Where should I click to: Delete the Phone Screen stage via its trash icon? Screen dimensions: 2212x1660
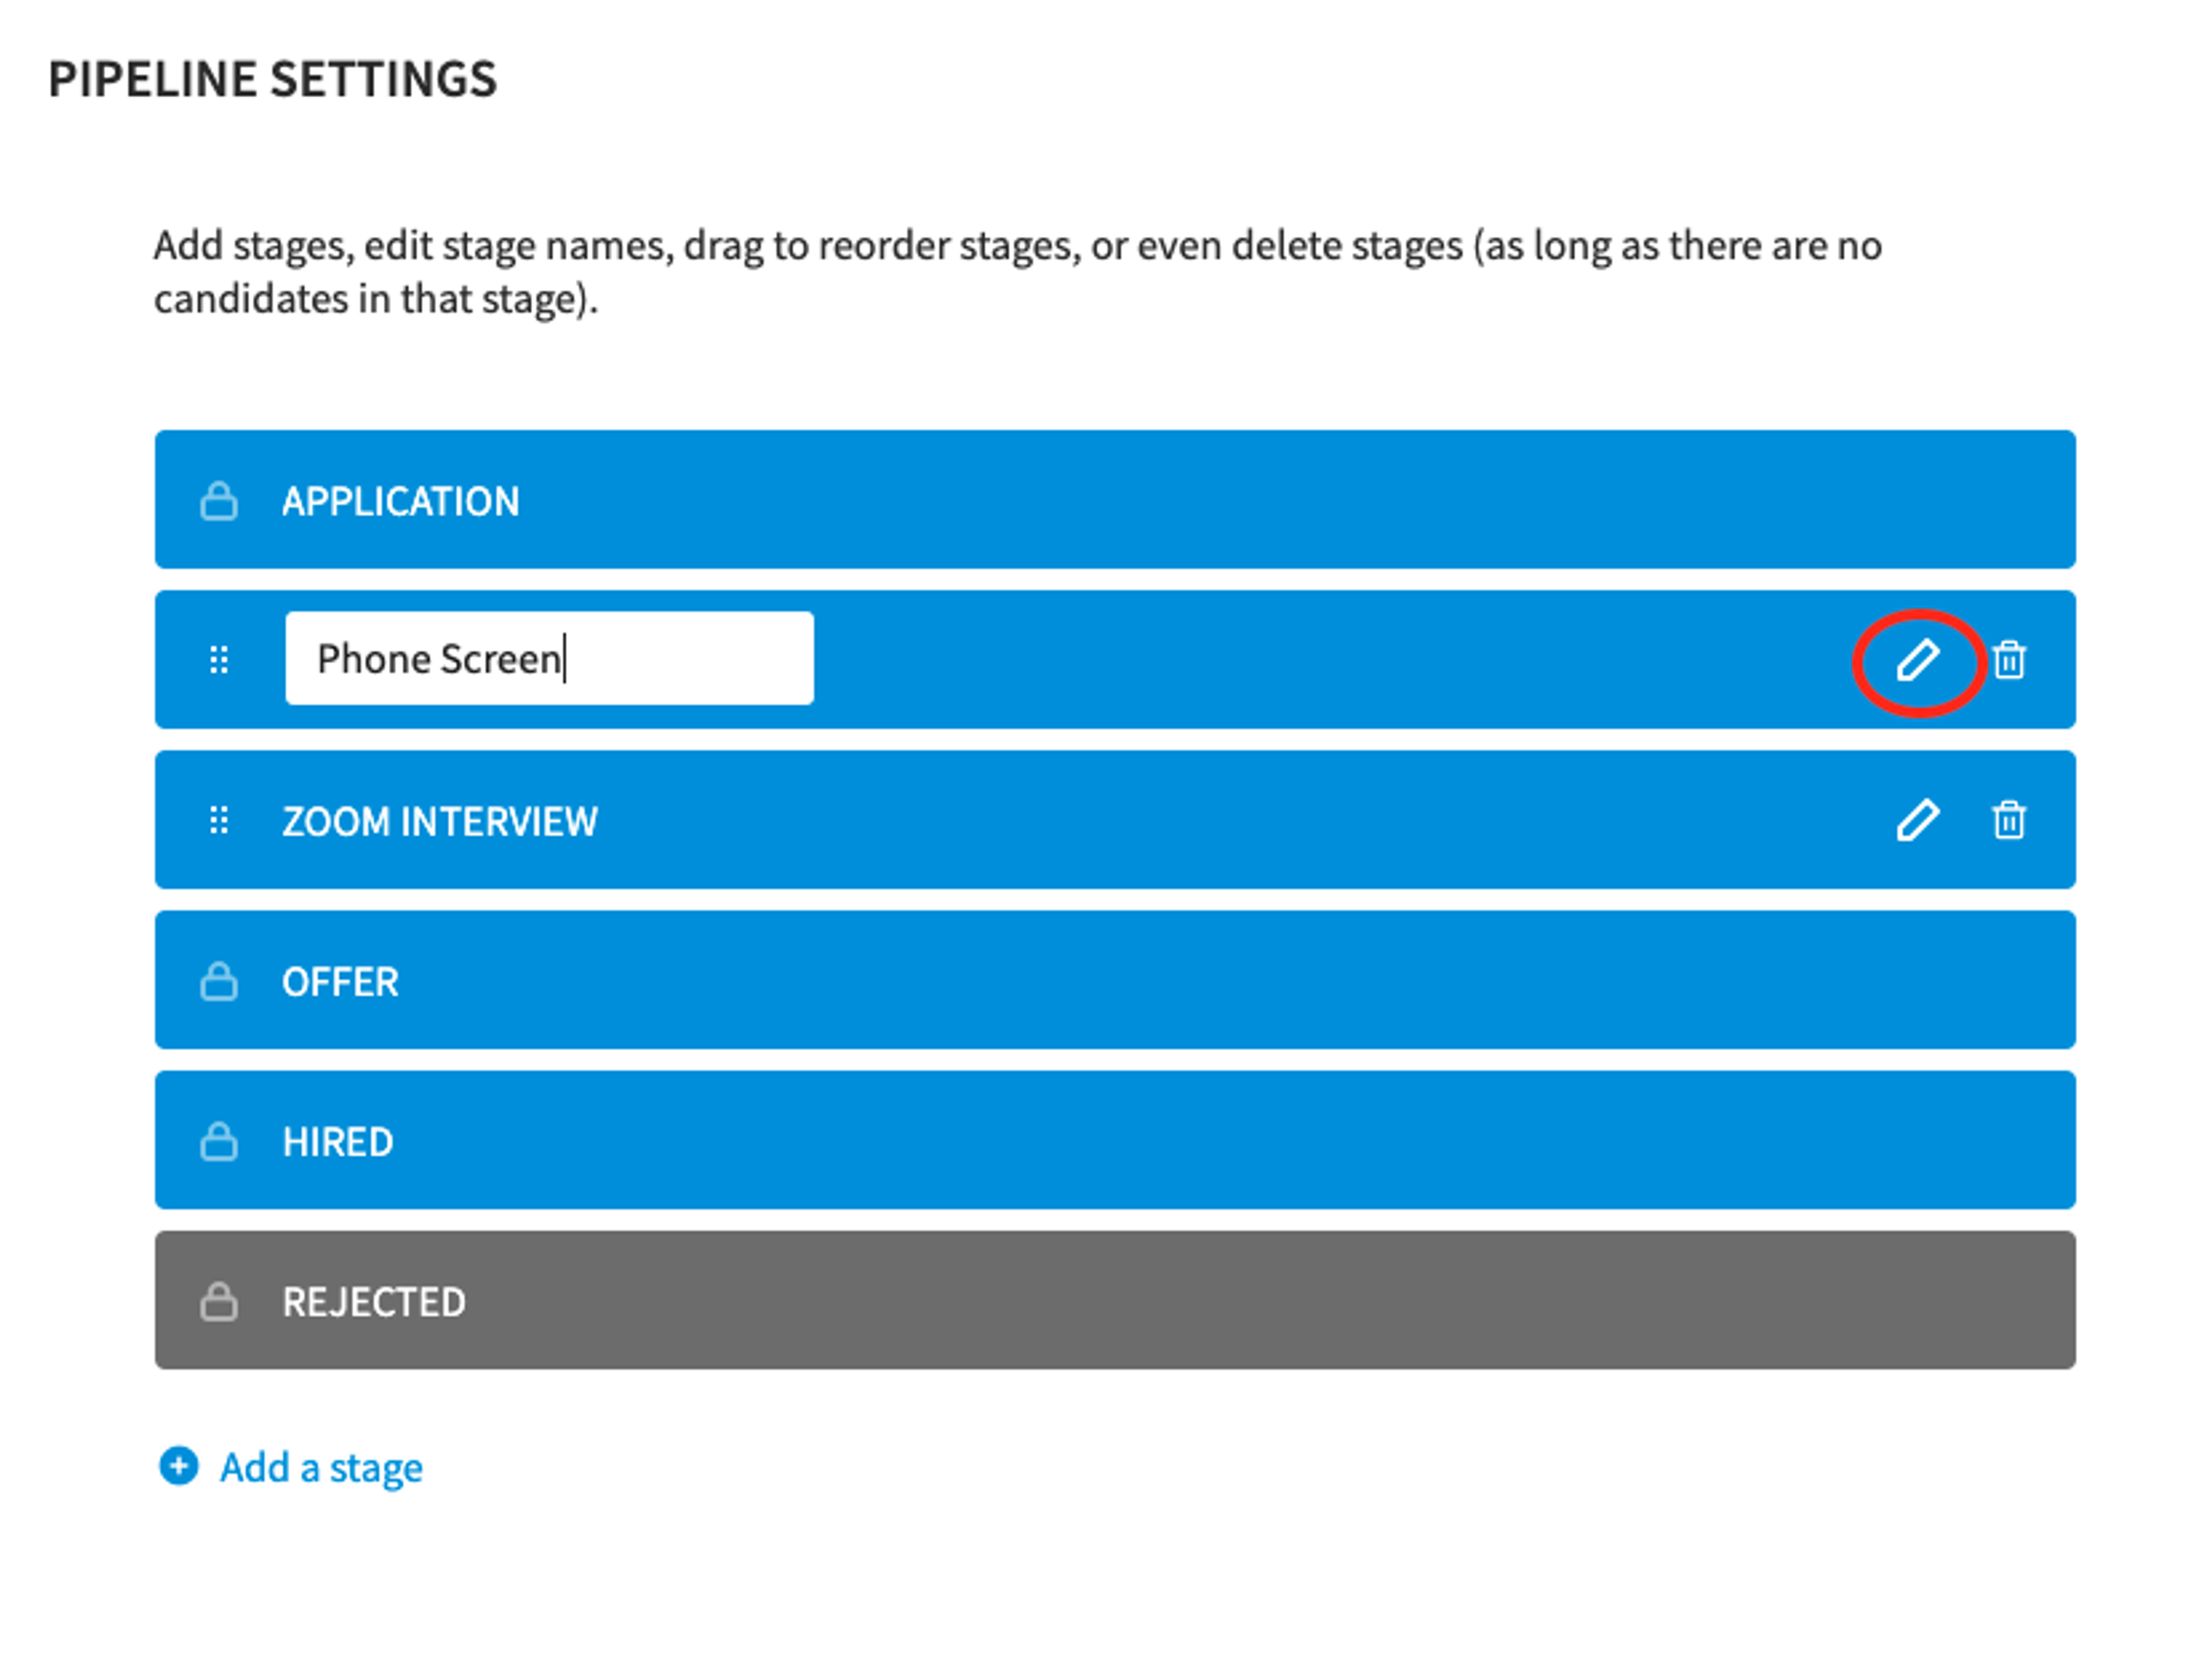point(2008,660)
